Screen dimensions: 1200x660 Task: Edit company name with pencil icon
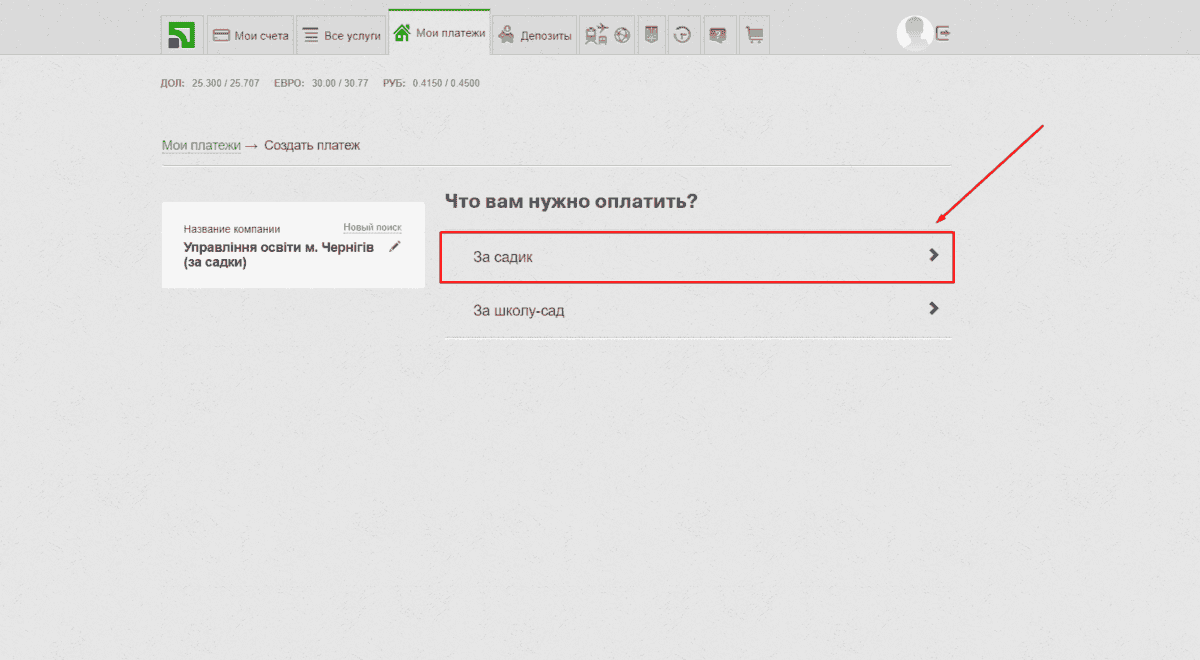click(395, 246)
